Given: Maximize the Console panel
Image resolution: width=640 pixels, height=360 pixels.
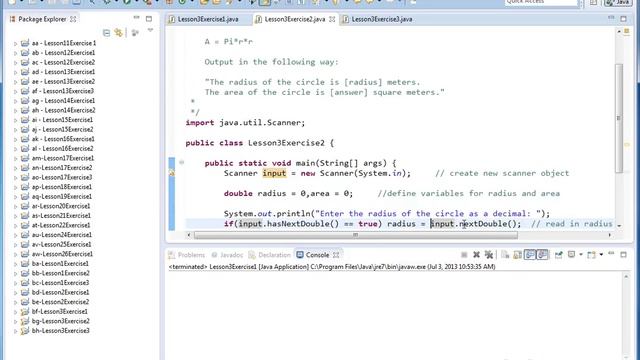Looking at the screenshot, I should [x=624, y=255].
